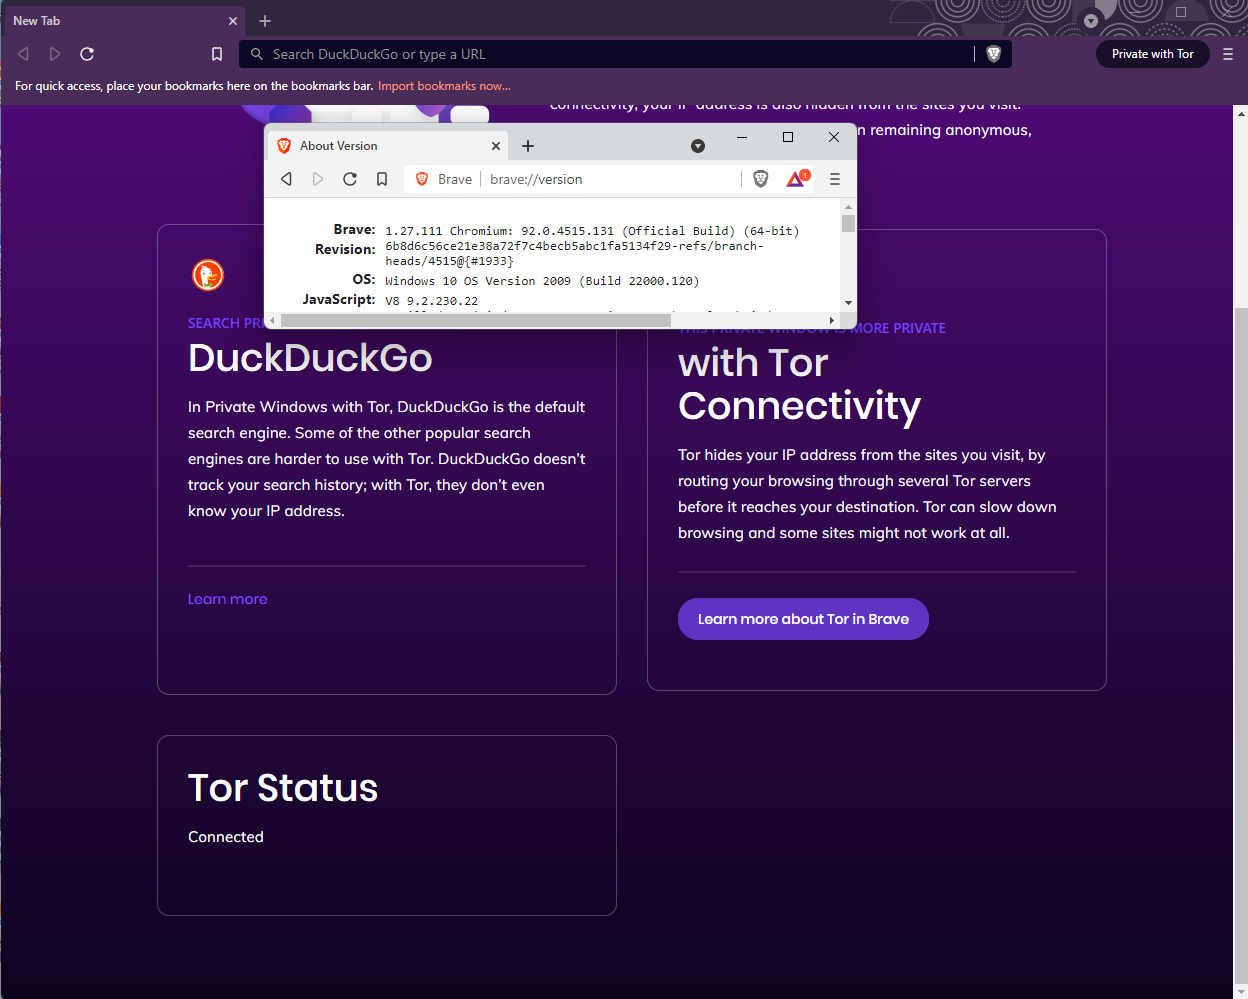Click the DuckDuckGo logo
This screenshot has height=999, width=1248.
tap(207, 275)
